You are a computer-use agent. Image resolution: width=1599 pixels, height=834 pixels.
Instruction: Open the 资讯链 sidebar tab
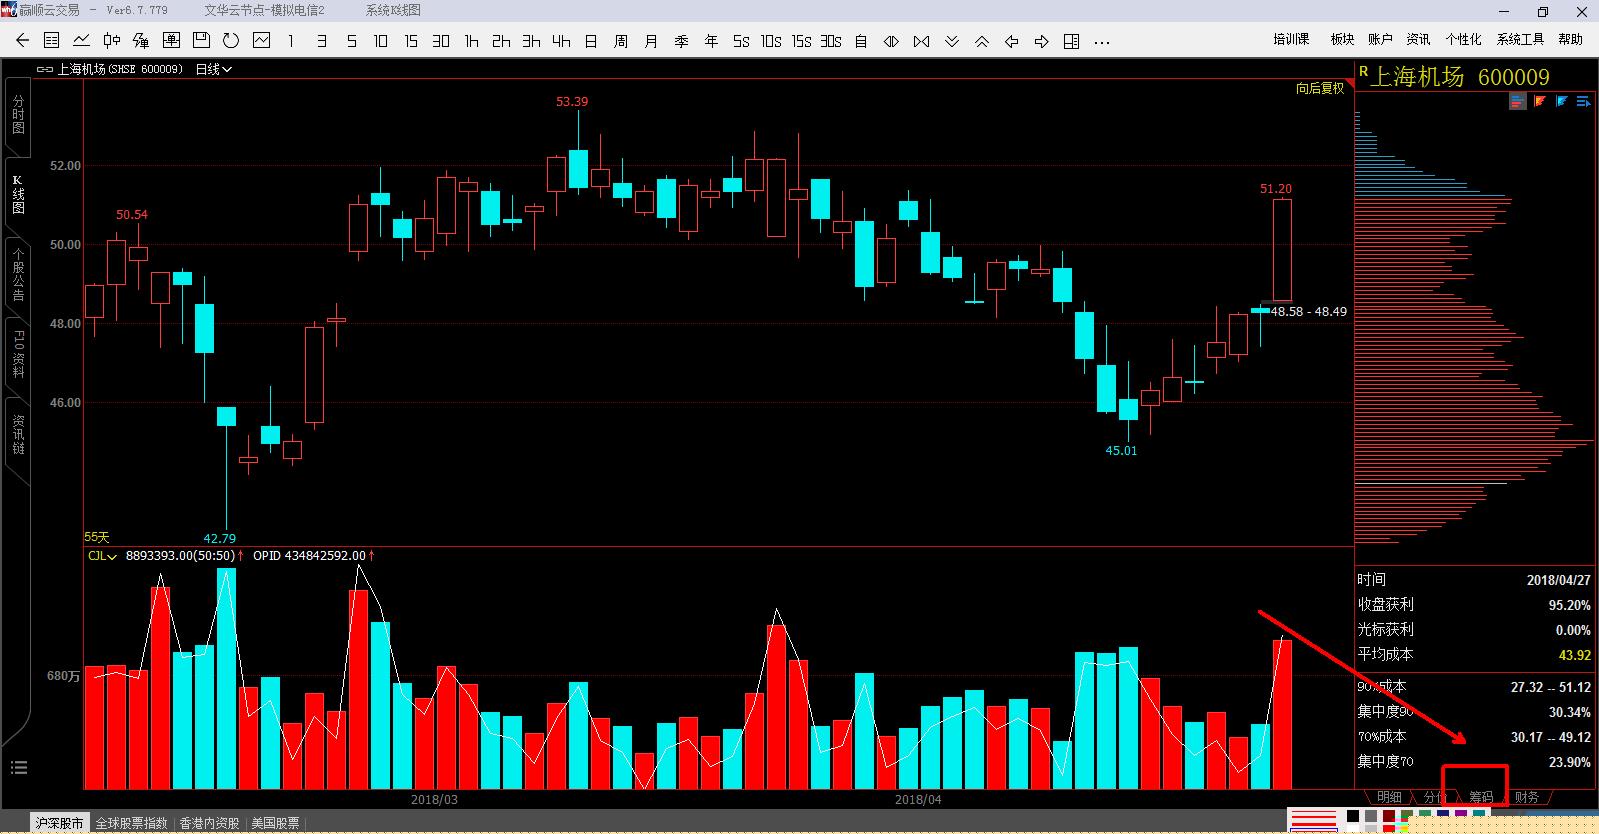18,435
